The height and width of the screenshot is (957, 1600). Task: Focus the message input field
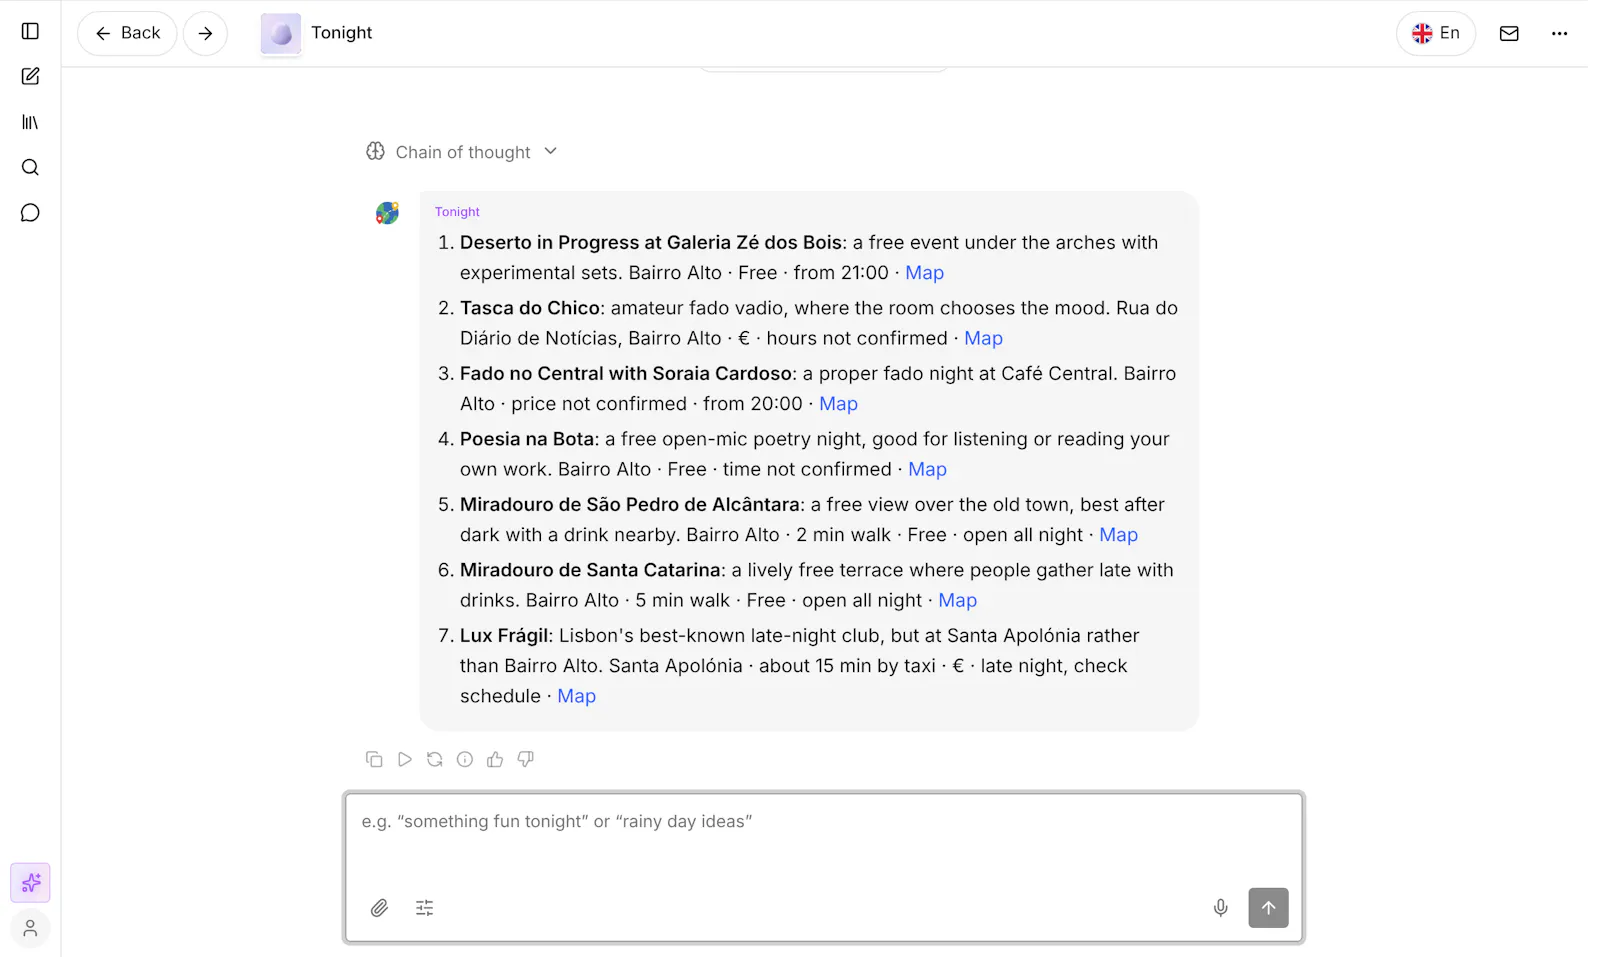823,838
